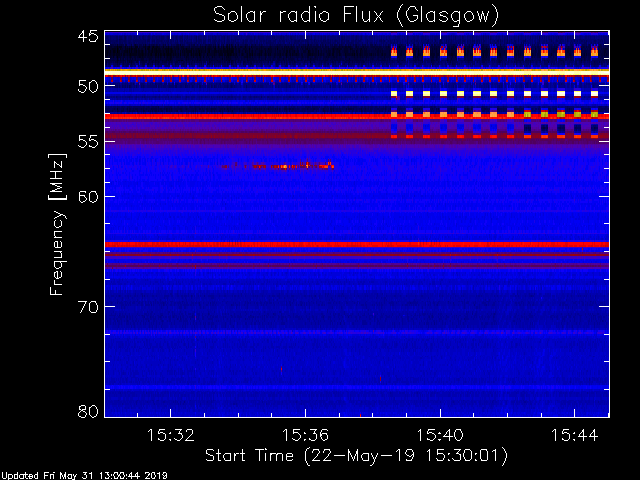This screenshot has width=640, height=480.
Task: Click the '15:40' time tick label
Action: 440,435
